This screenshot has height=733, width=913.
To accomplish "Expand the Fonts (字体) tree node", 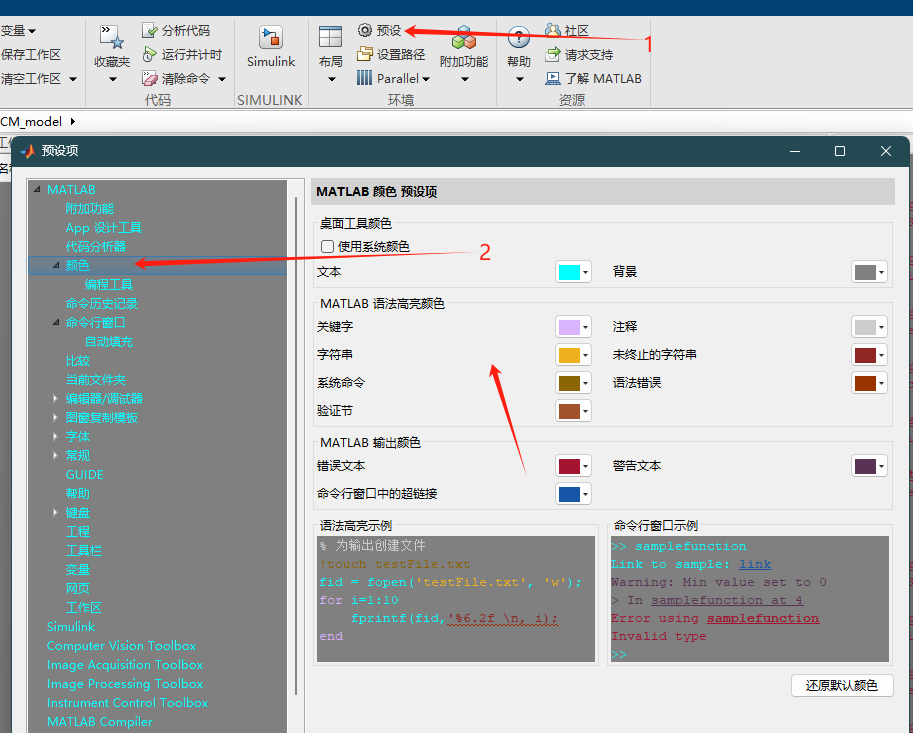I will (56, 436).
